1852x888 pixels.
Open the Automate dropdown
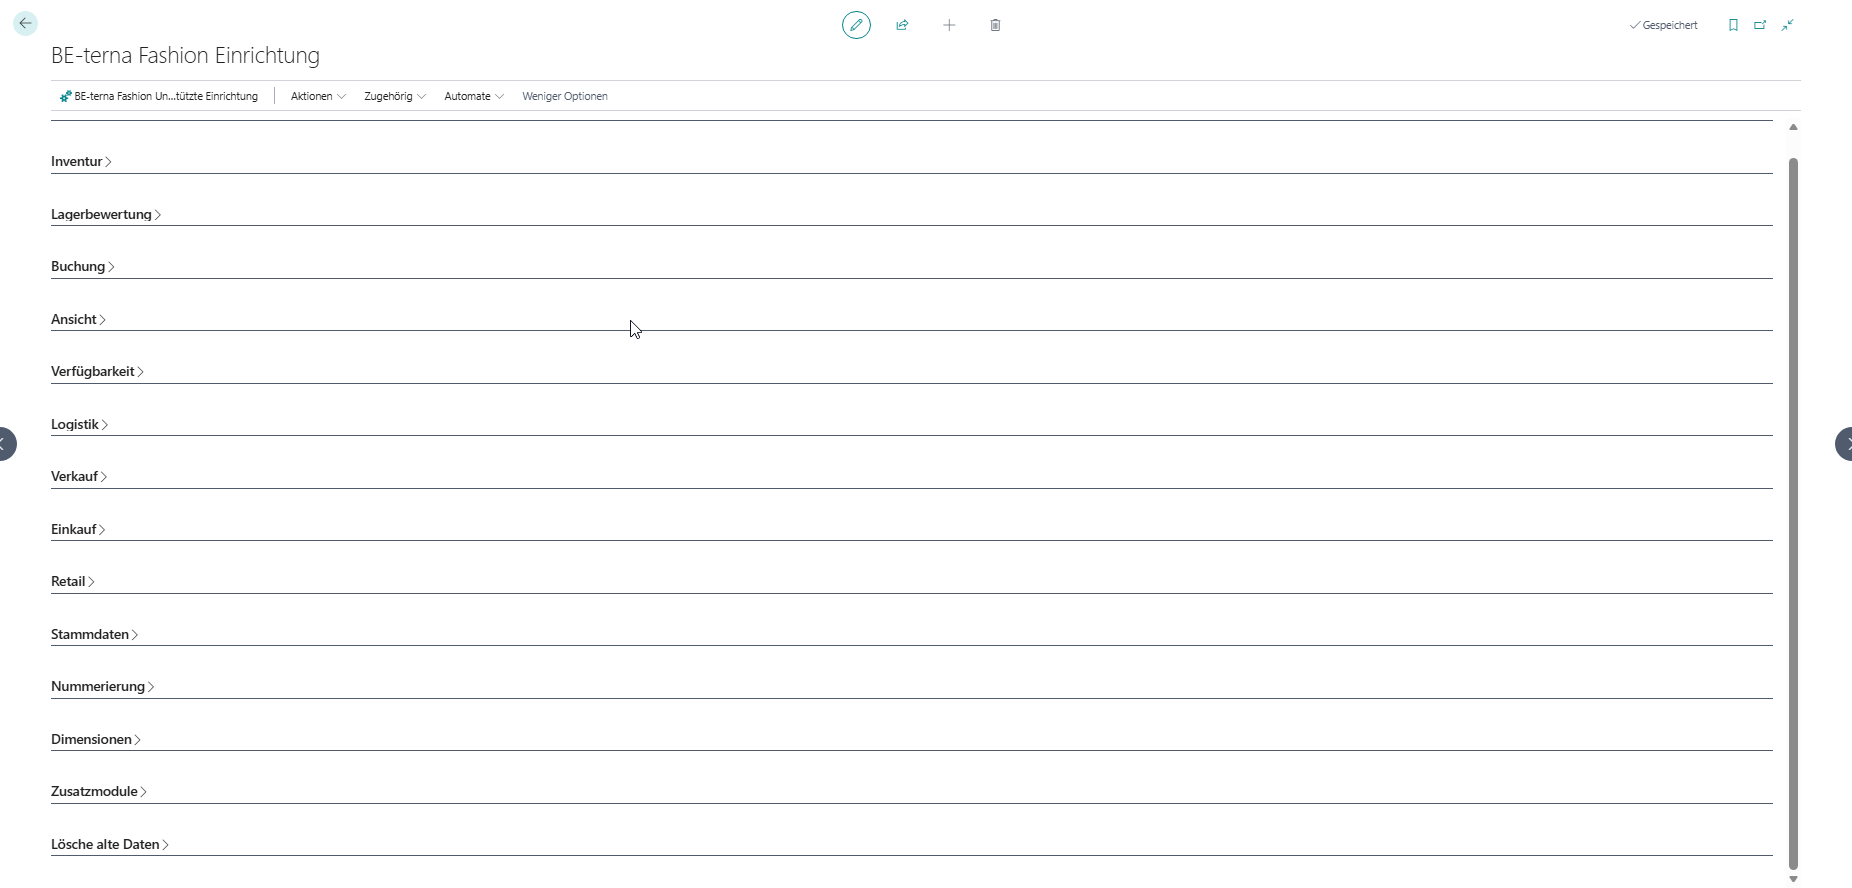pos(473,96)
